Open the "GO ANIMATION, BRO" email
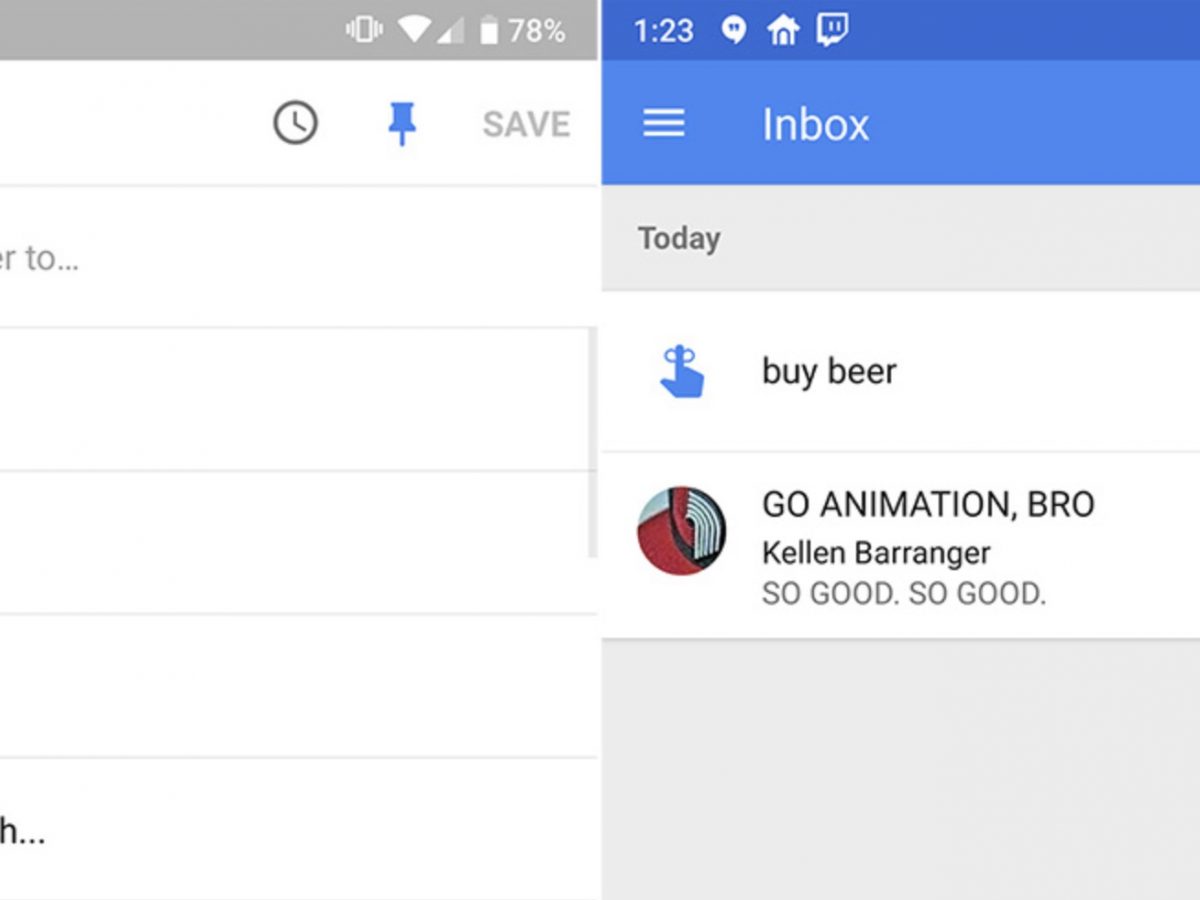 [x=927, y=504]
